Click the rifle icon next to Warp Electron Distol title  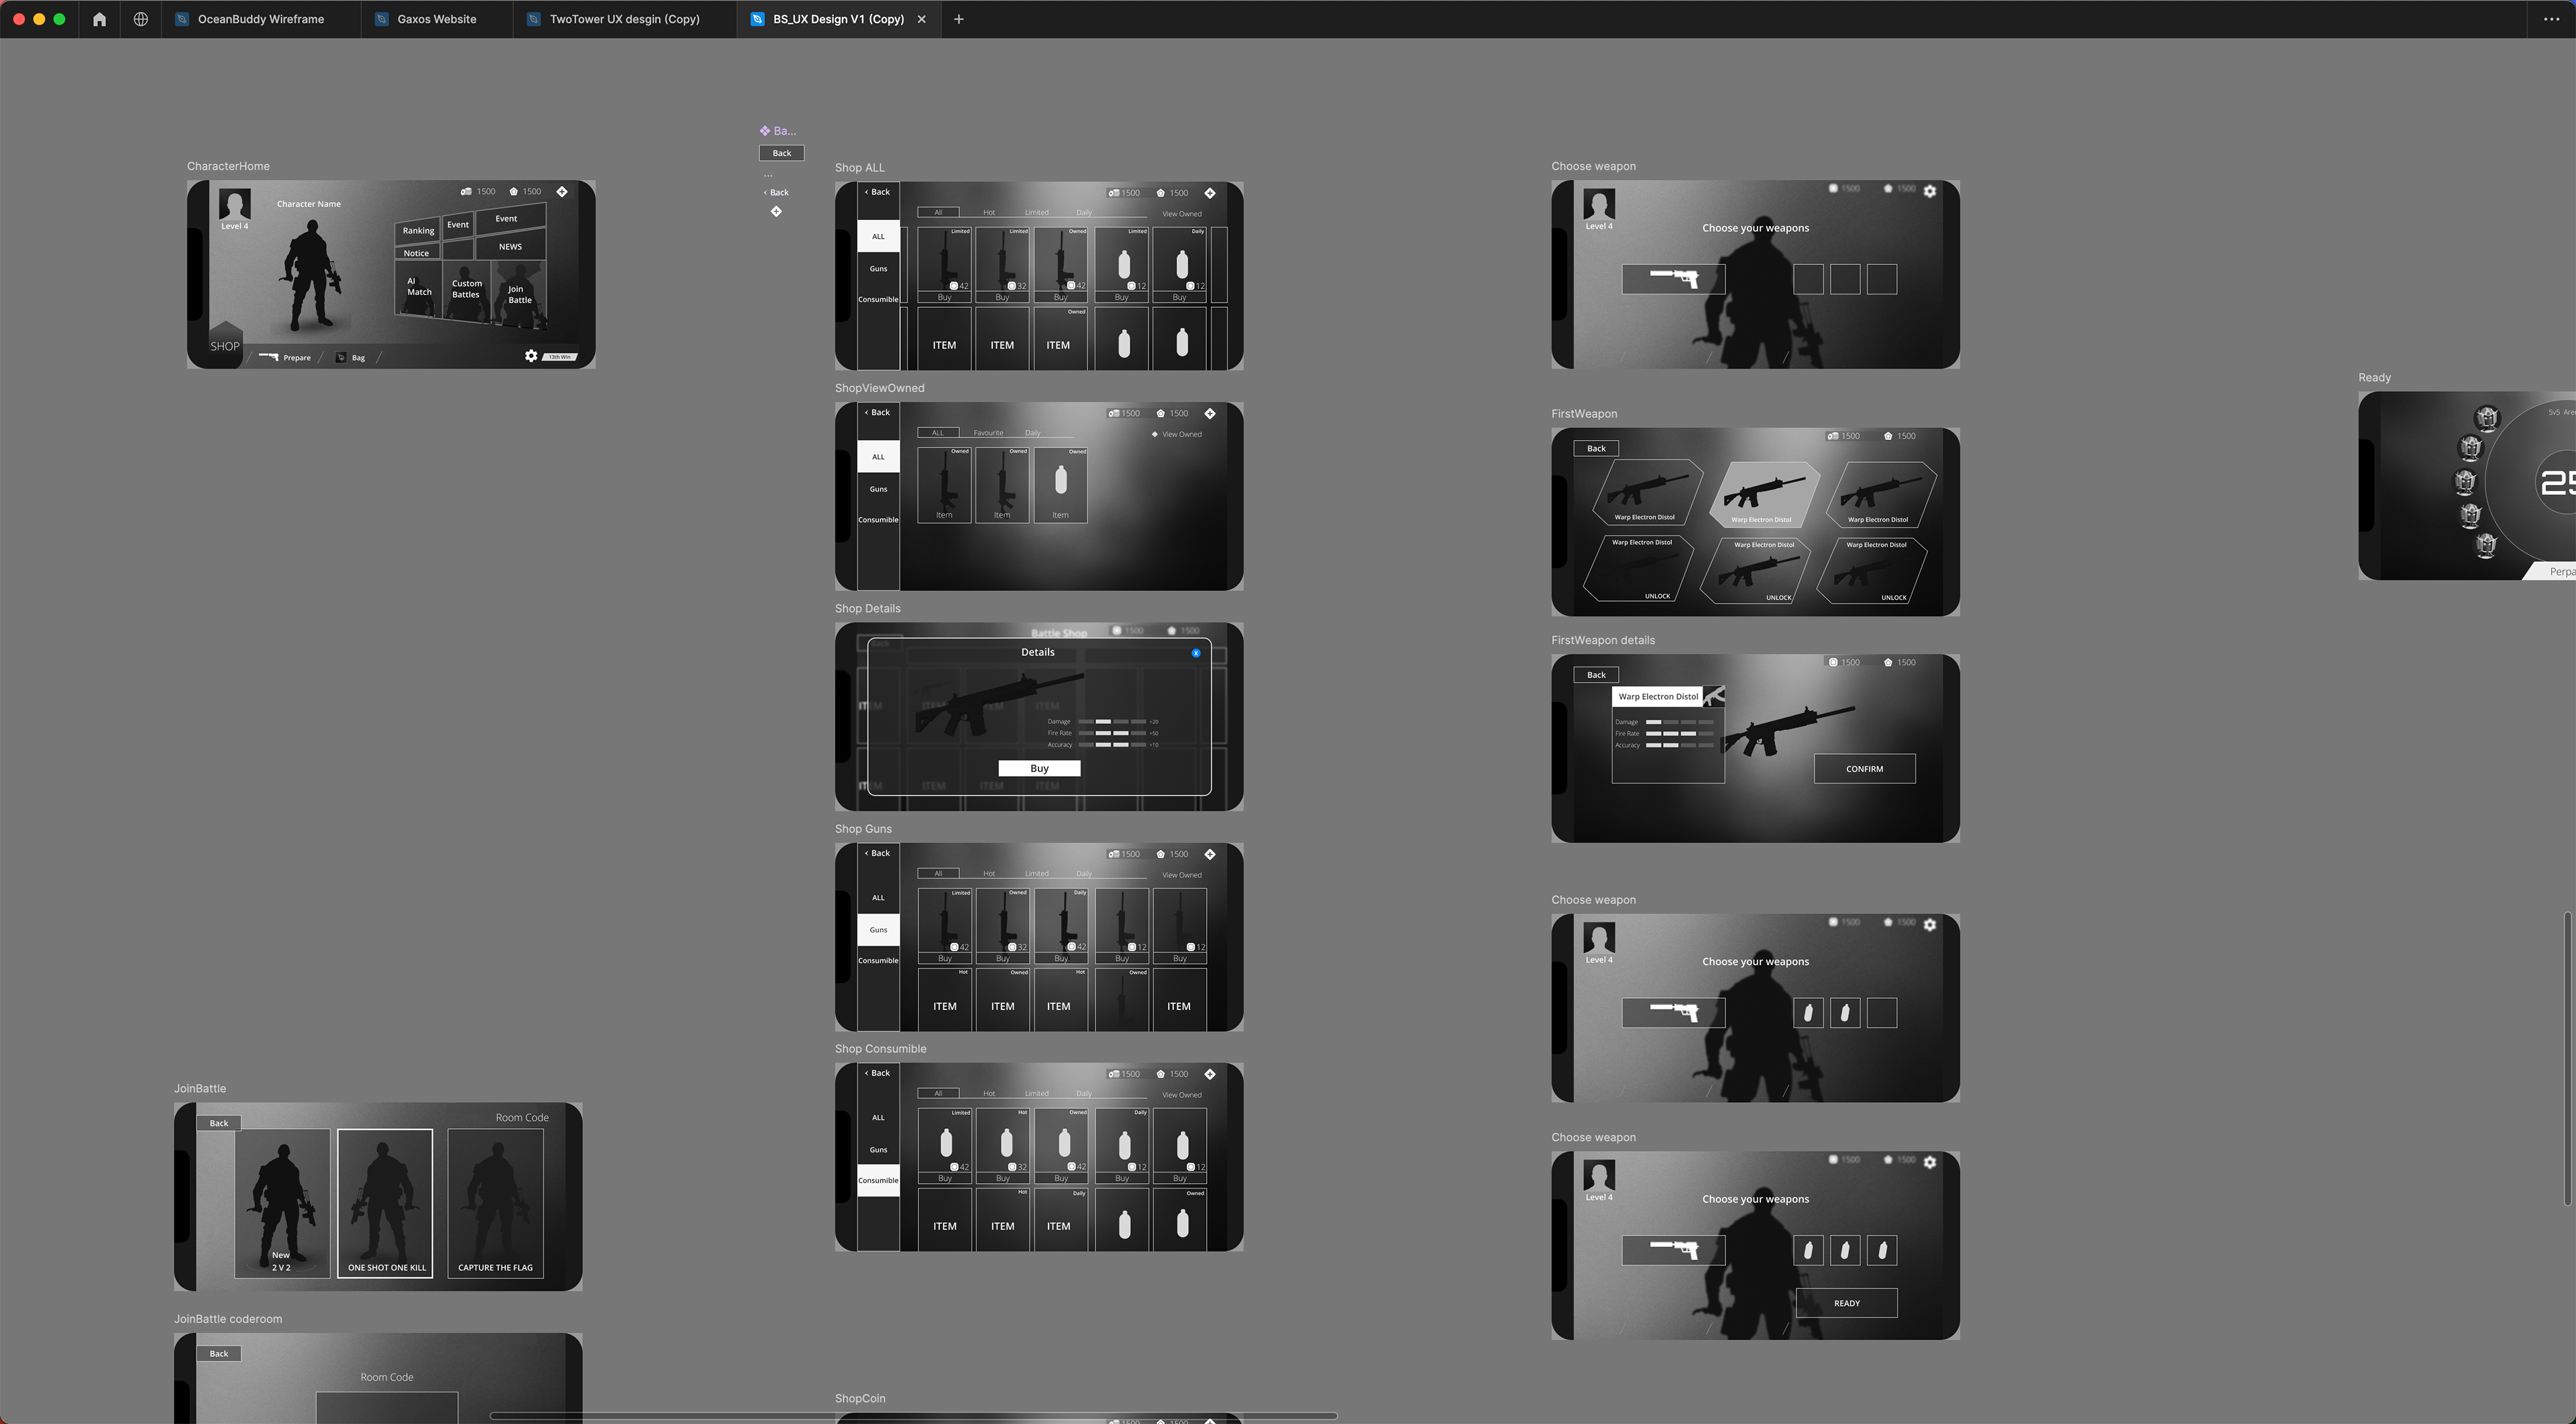1714,696
